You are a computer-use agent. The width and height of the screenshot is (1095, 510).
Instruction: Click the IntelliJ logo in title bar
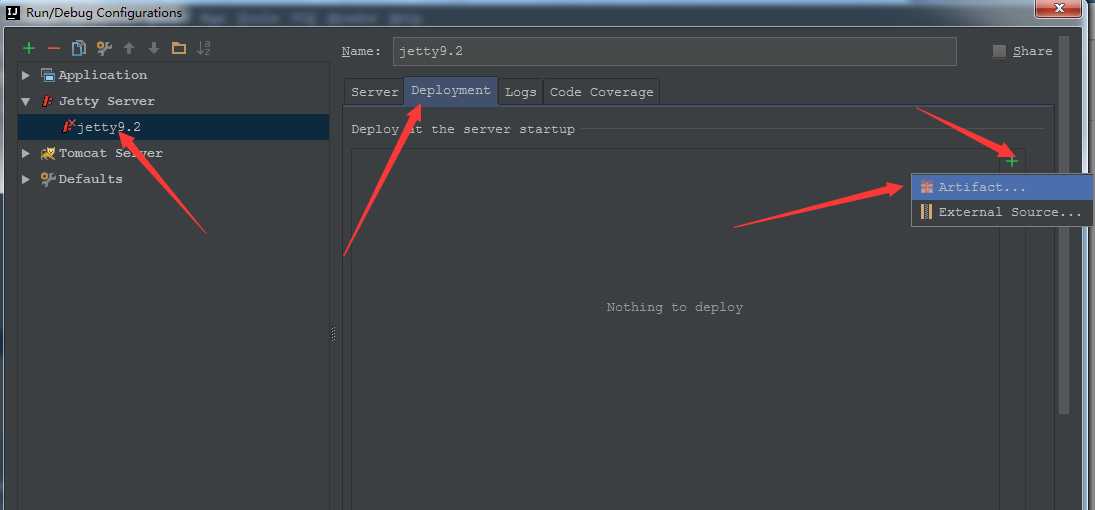tap(12, 12)
